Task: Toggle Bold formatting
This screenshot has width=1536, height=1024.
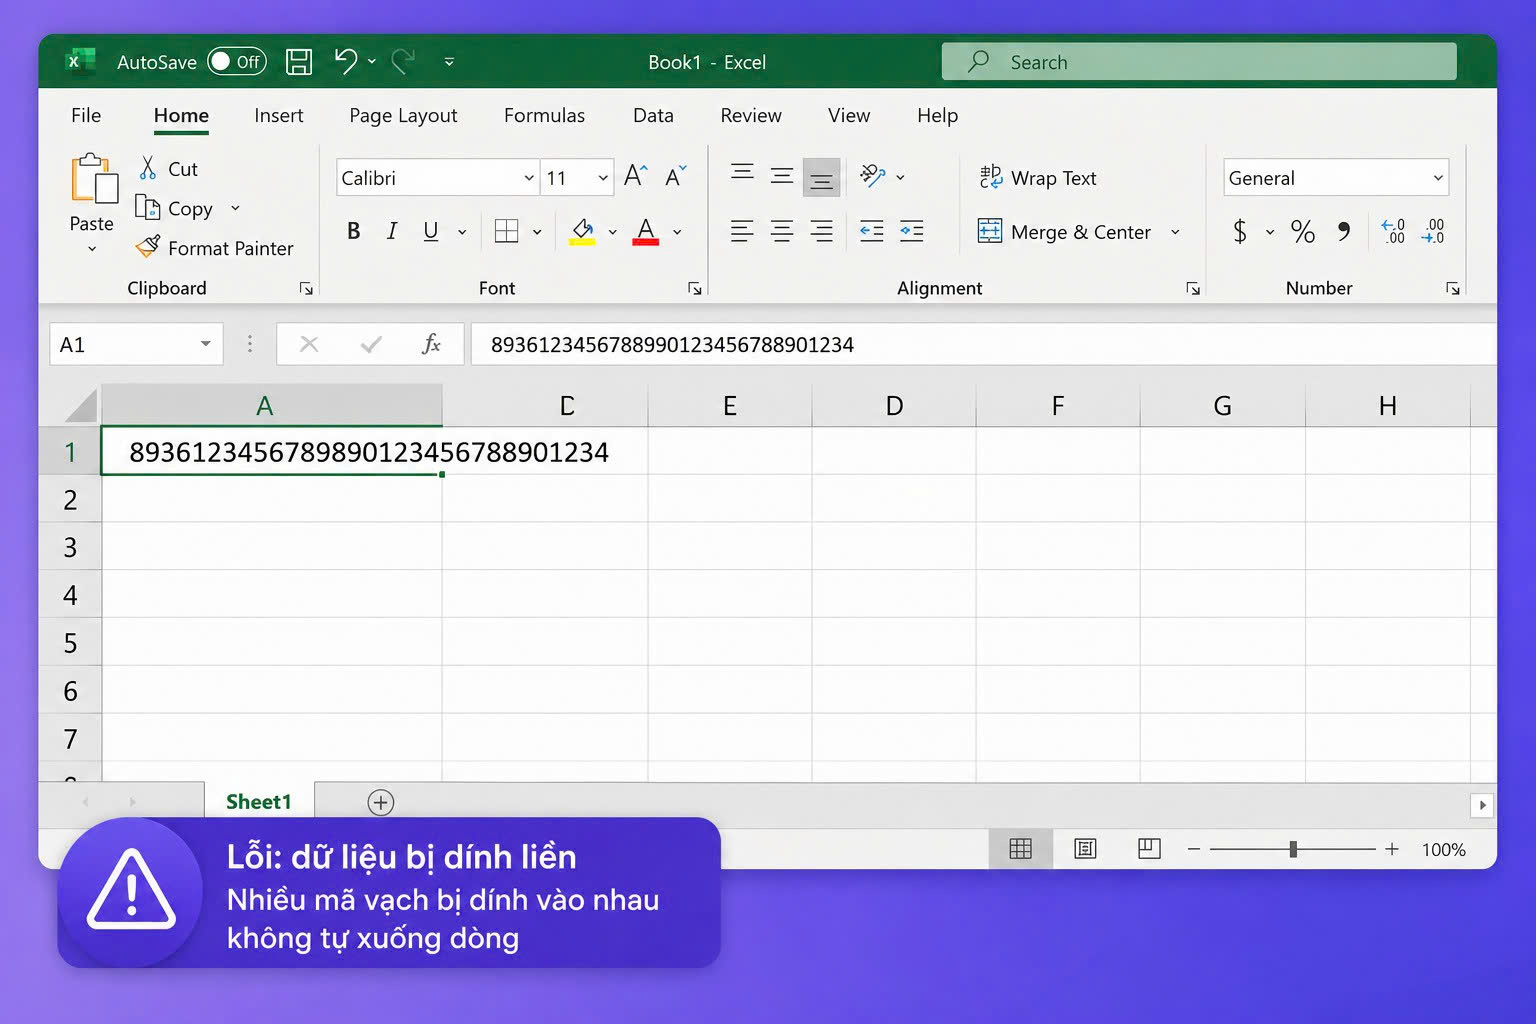Action: pos(353,231)
